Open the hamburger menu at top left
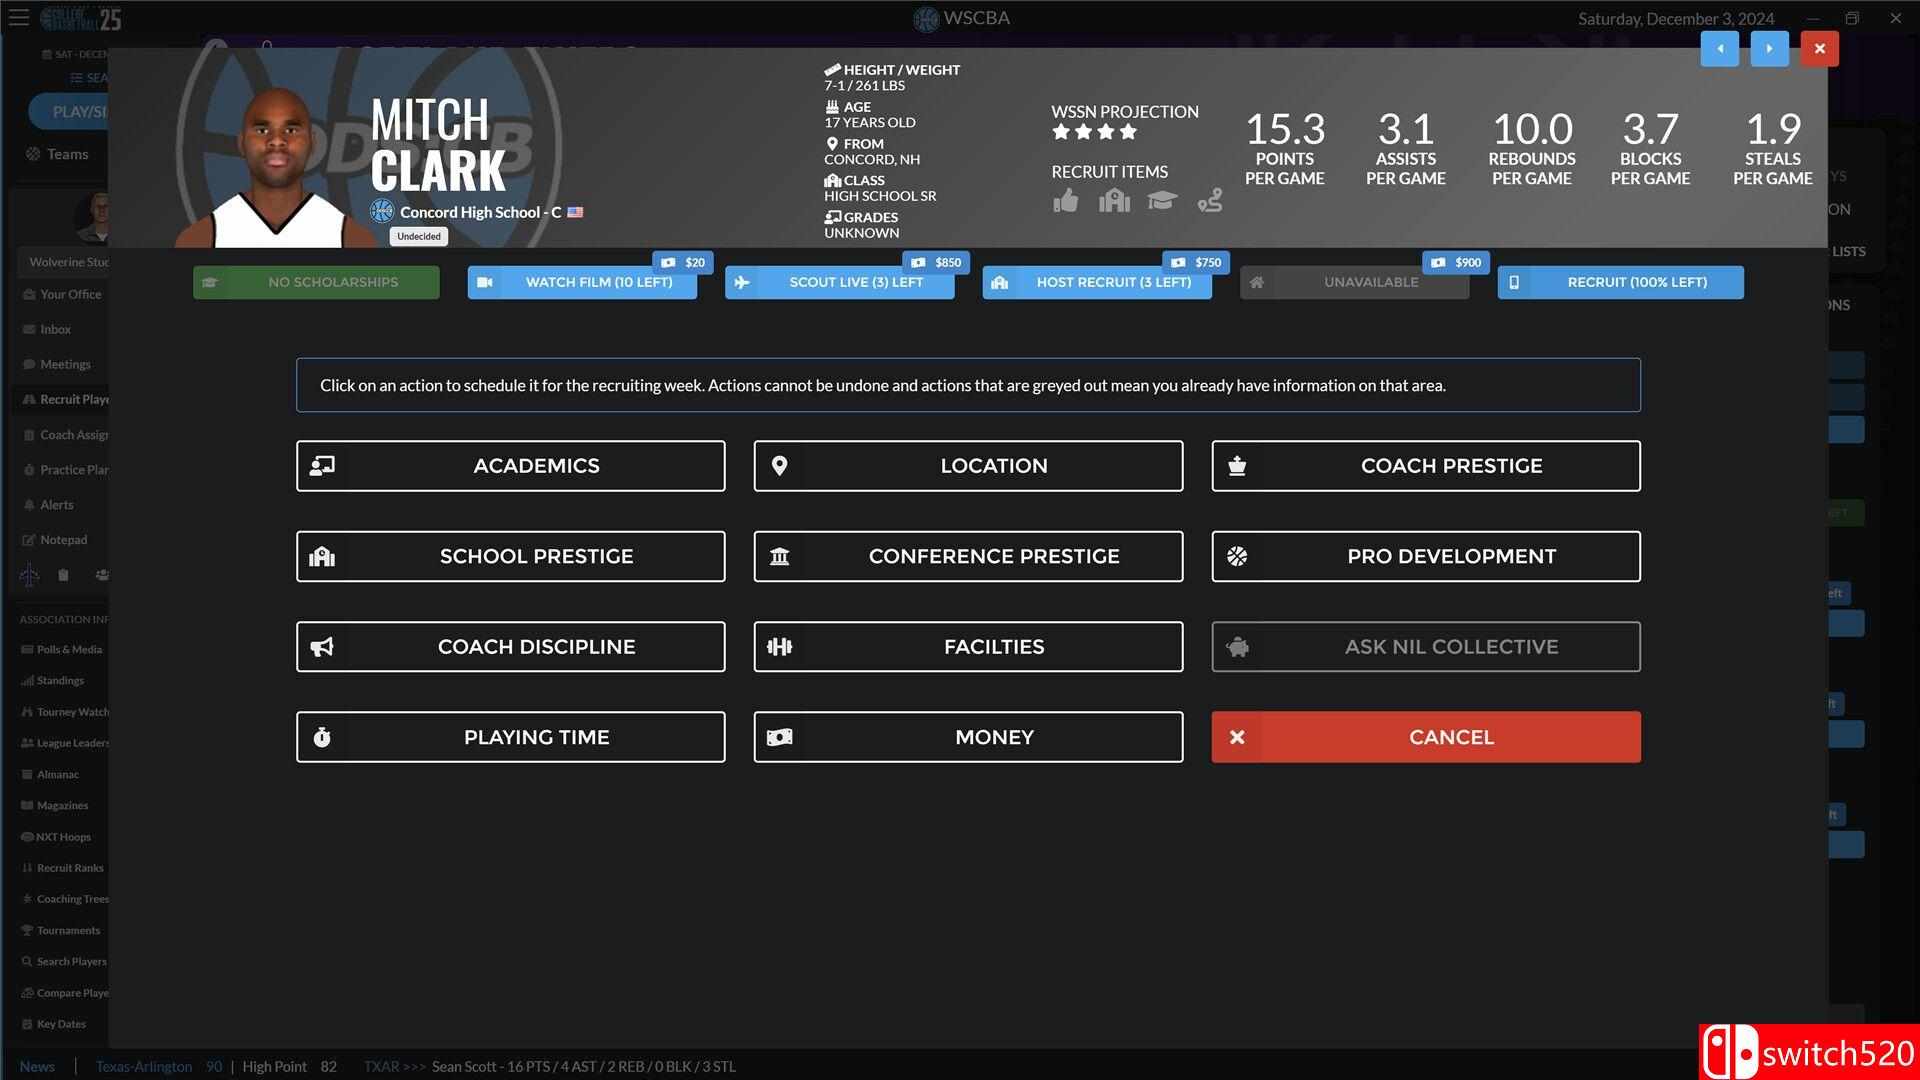This screenshot has width=1920, height=1080. point(19,18)
